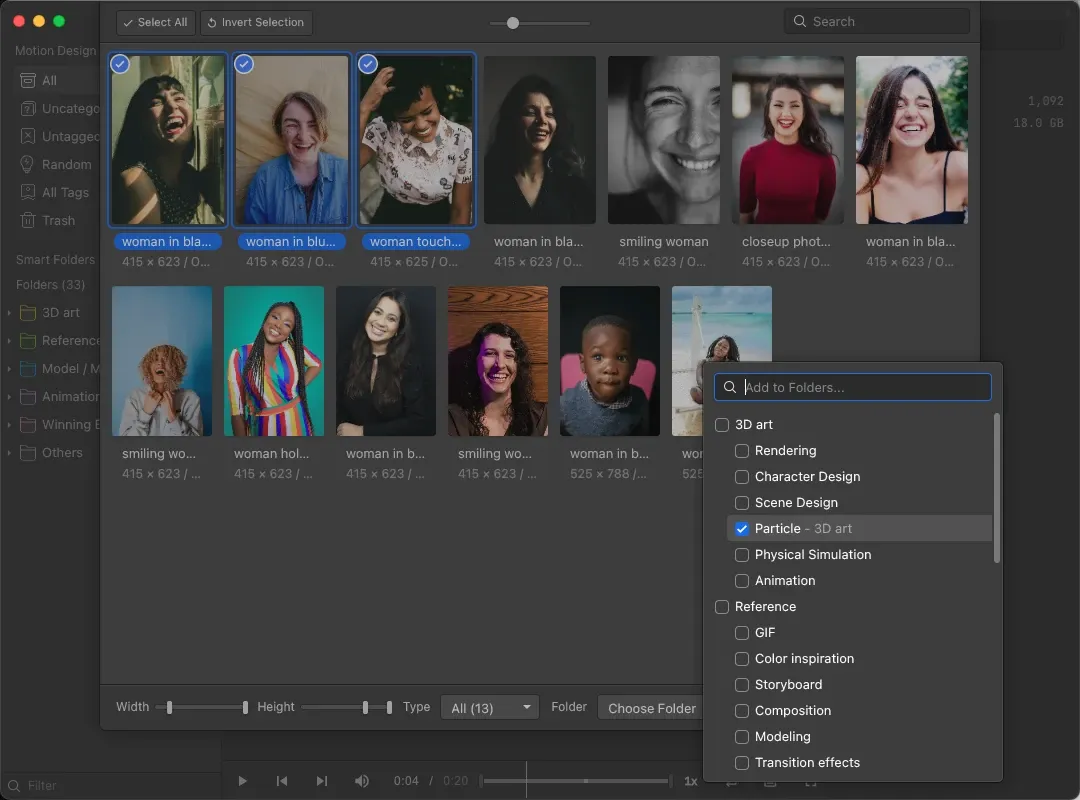
Task: Expand the Winning folder arrow in sidebar
Action: 9,424
